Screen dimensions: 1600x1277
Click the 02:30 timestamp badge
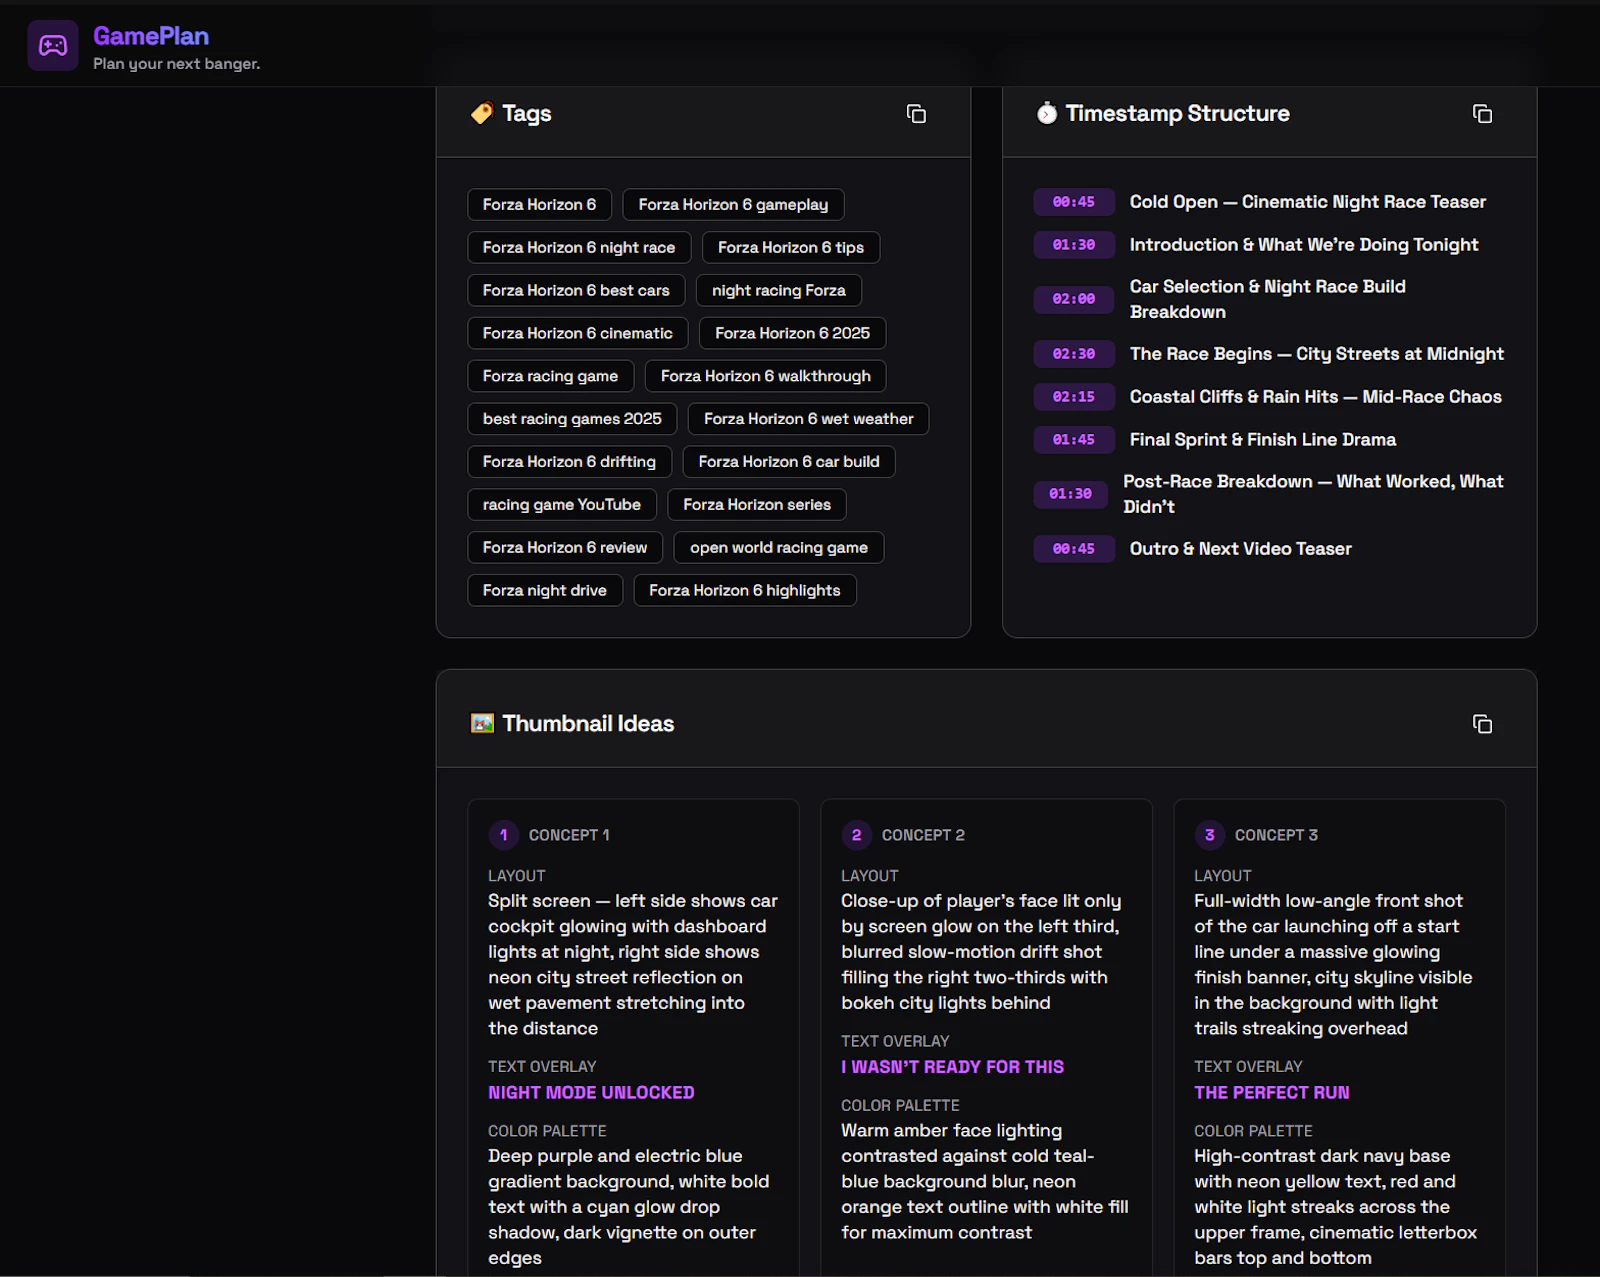(x=1074, y=355)
